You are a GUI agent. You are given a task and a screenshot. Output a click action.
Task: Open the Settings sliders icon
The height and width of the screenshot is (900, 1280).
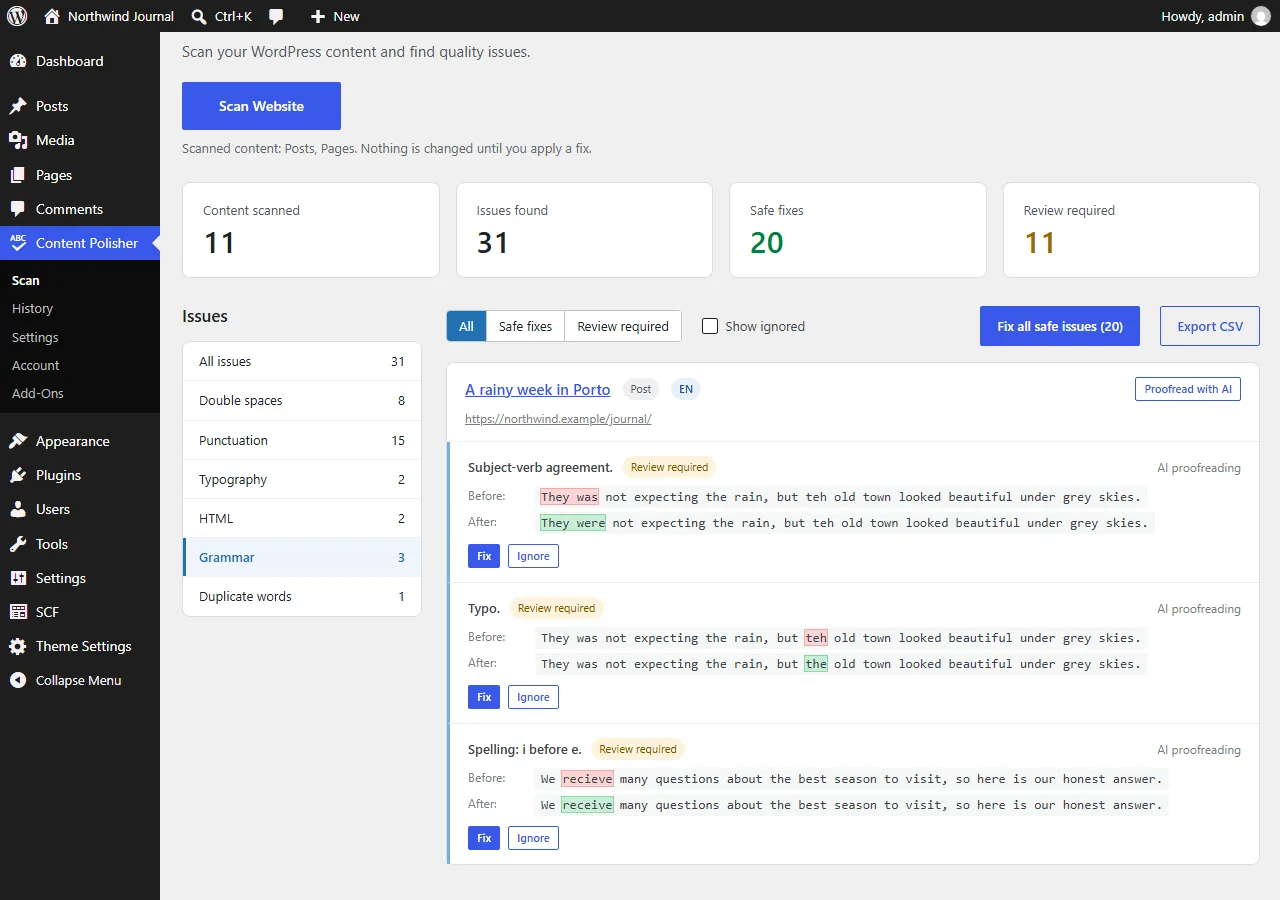pyautogui.click(x=18, y=578)
